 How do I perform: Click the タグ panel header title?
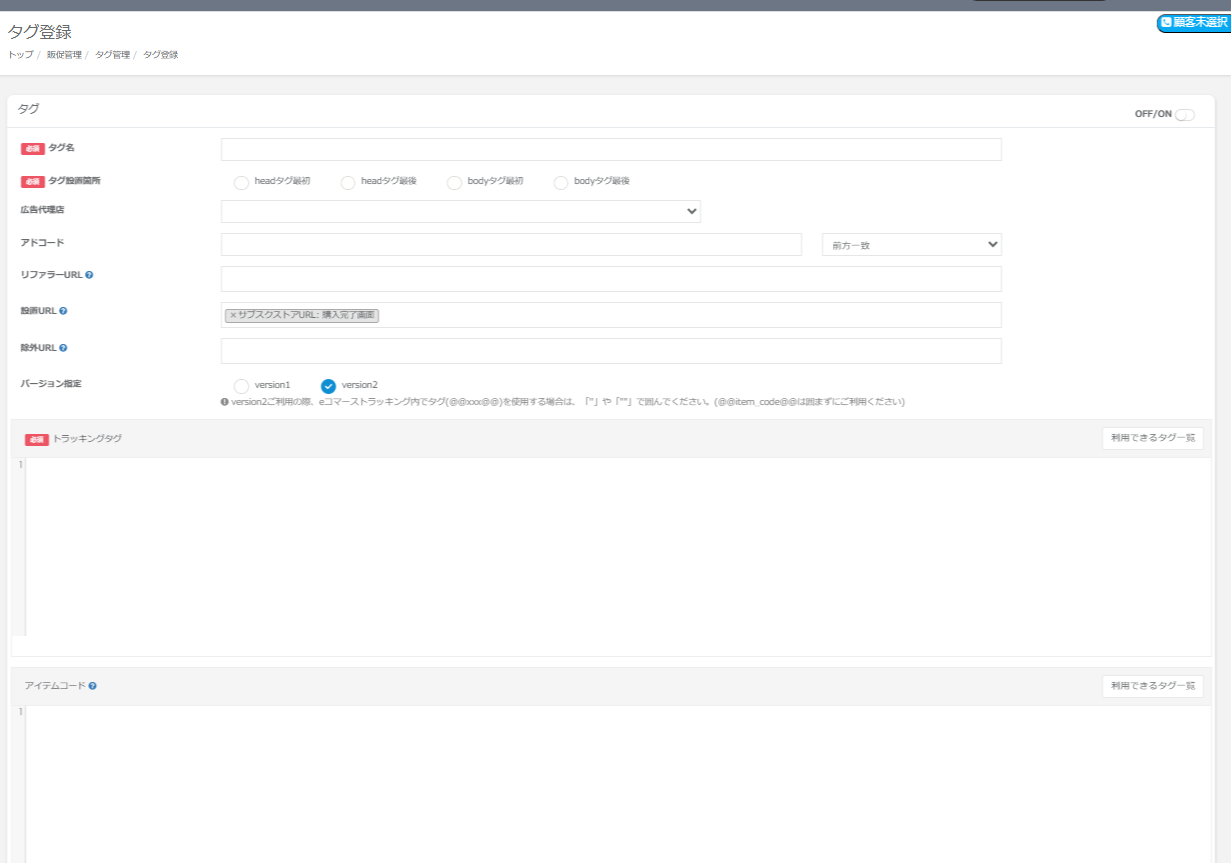29,108
